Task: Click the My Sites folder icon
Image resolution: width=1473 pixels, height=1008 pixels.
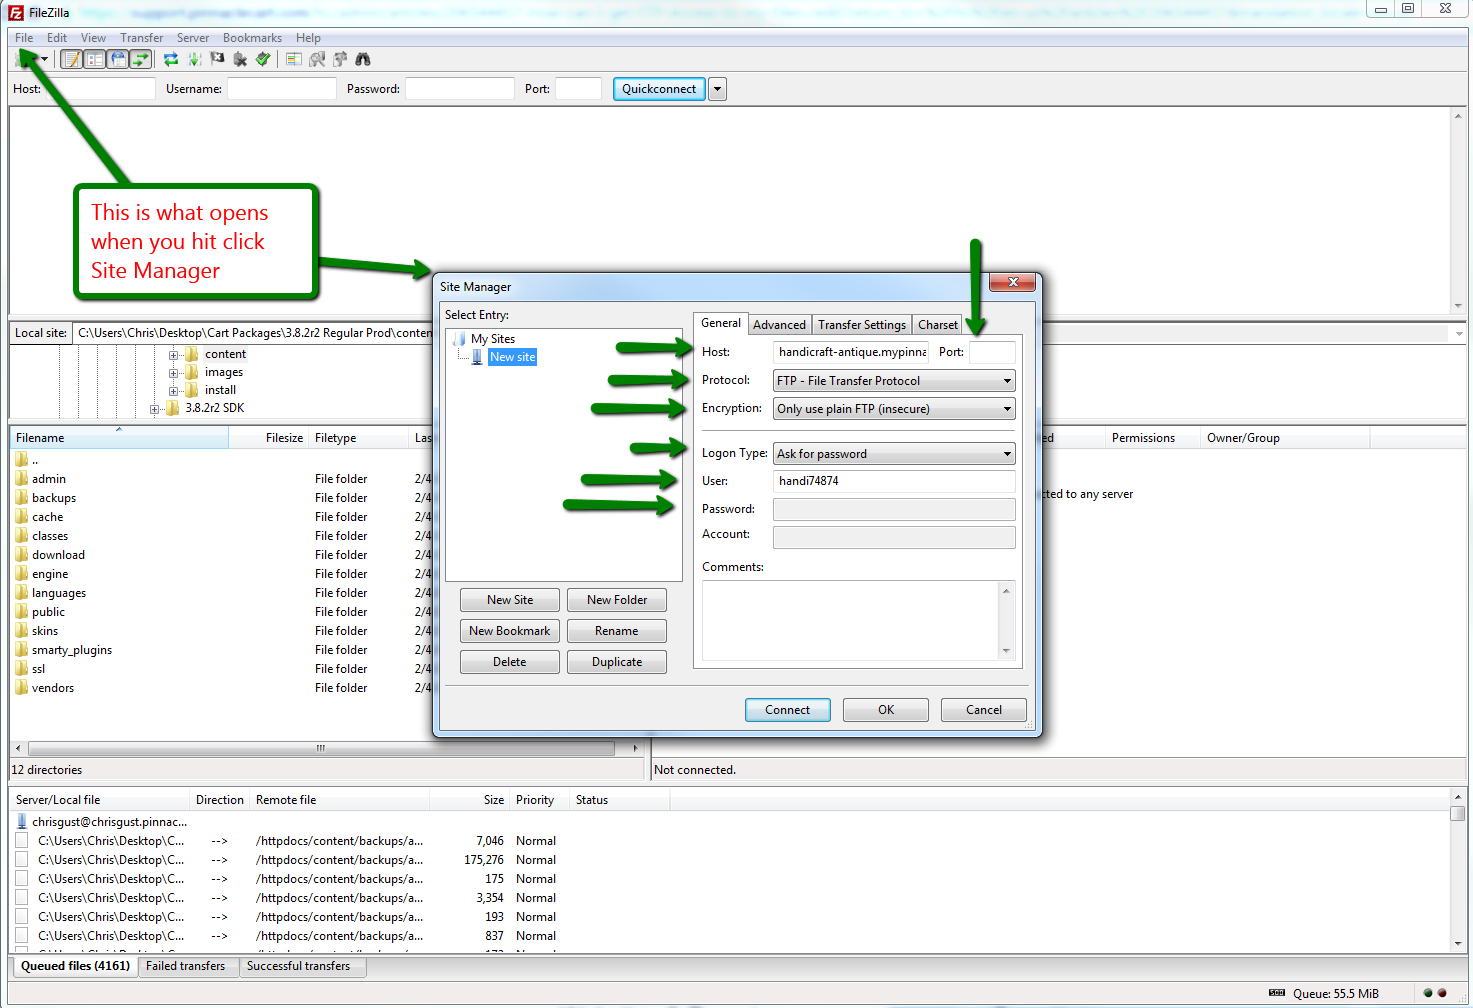Action: click(x=459, y=339)
